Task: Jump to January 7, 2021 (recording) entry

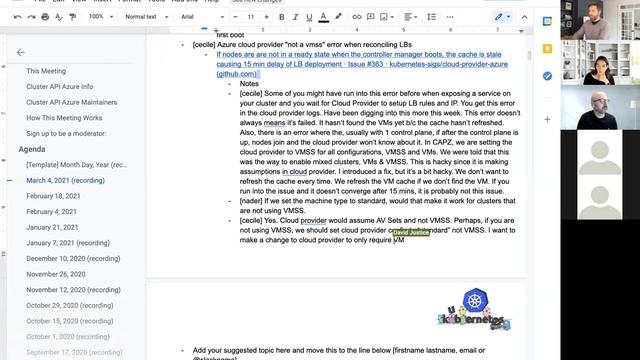Action: [x=68, y=243]
